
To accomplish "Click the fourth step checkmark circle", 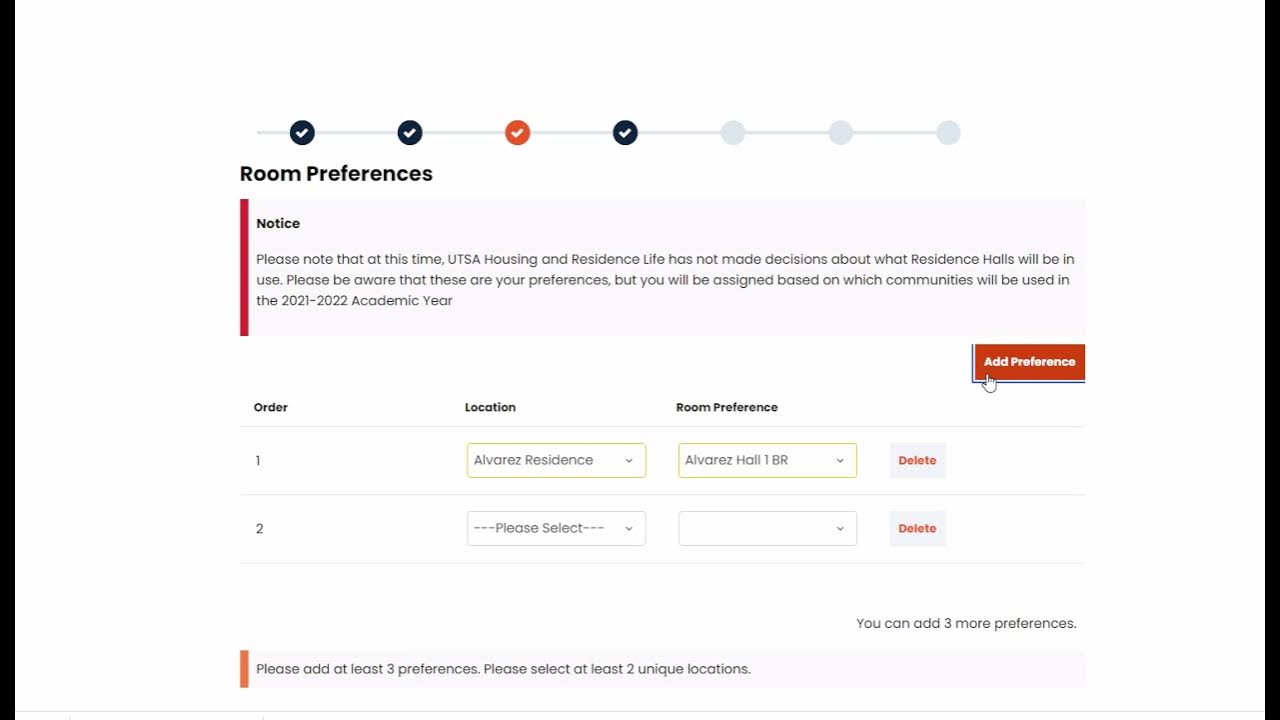I will 625,132.
